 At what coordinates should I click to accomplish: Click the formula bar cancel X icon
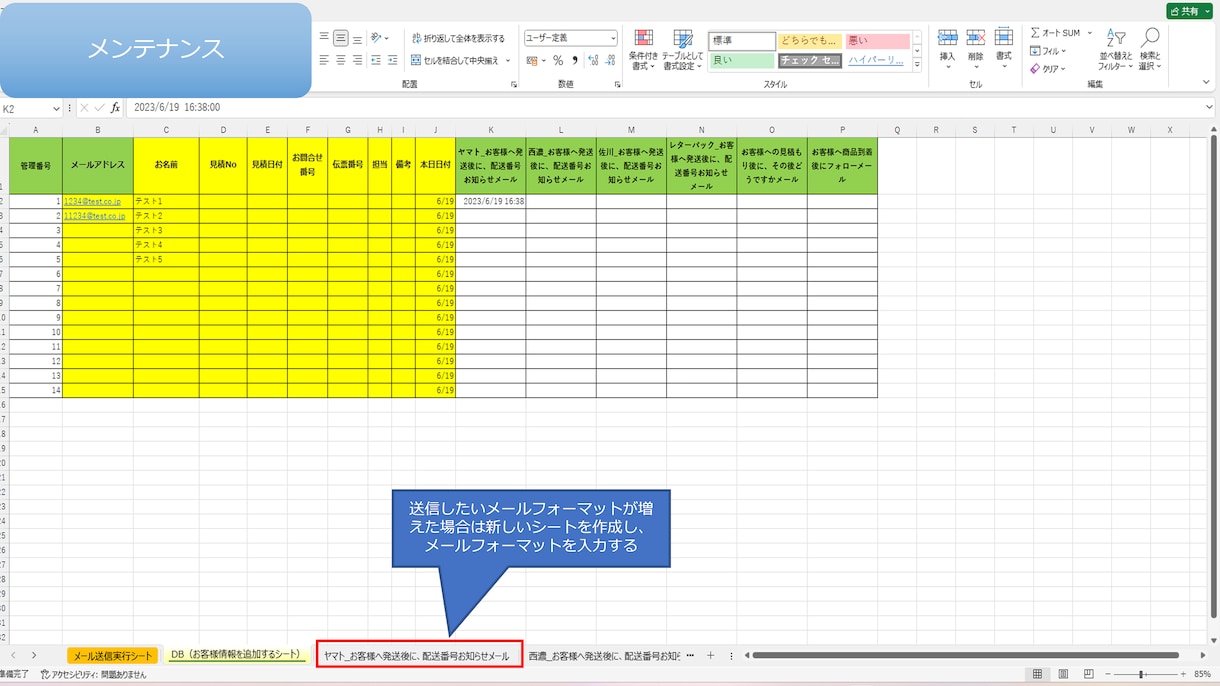coord(84,108)
